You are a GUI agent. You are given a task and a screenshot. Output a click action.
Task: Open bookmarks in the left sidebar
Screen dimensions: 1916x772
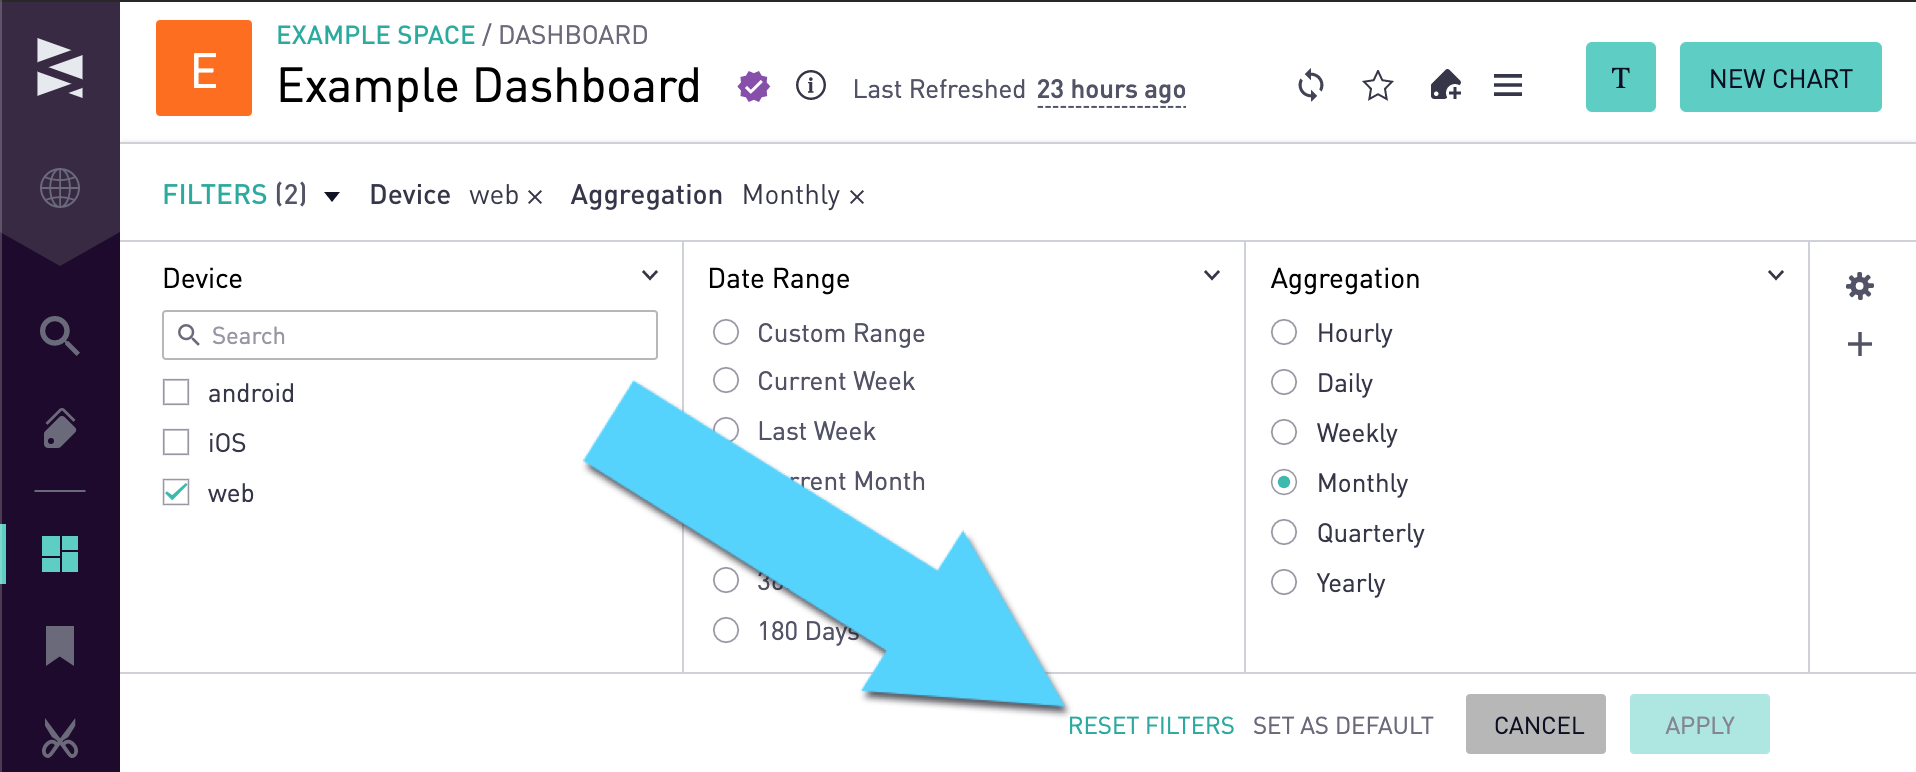[60, 645]
